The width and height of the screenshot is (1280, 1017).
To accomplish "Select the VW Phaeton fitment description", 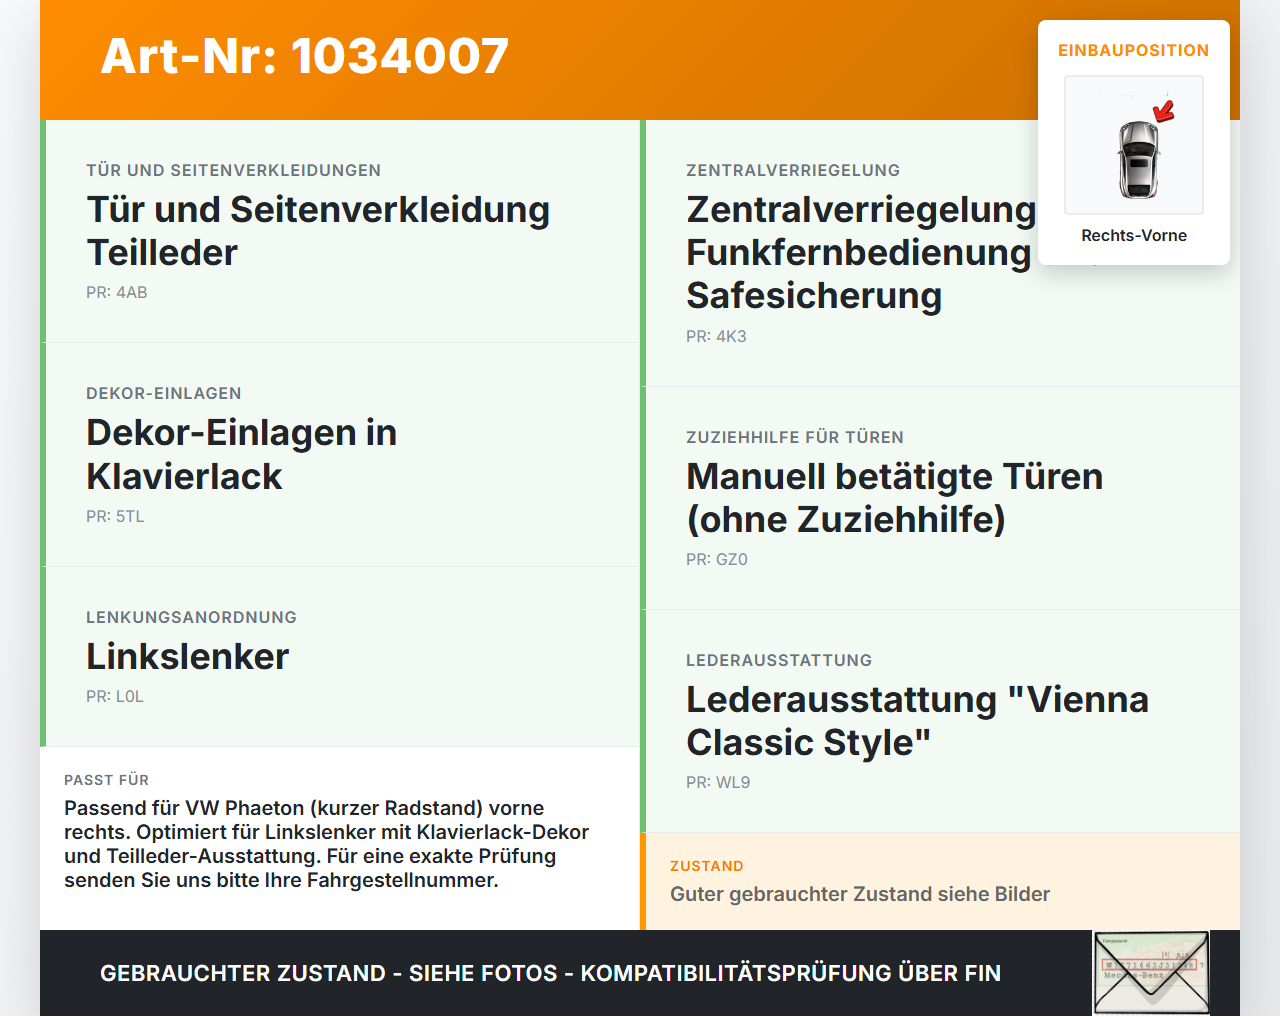I will [327, 844].
